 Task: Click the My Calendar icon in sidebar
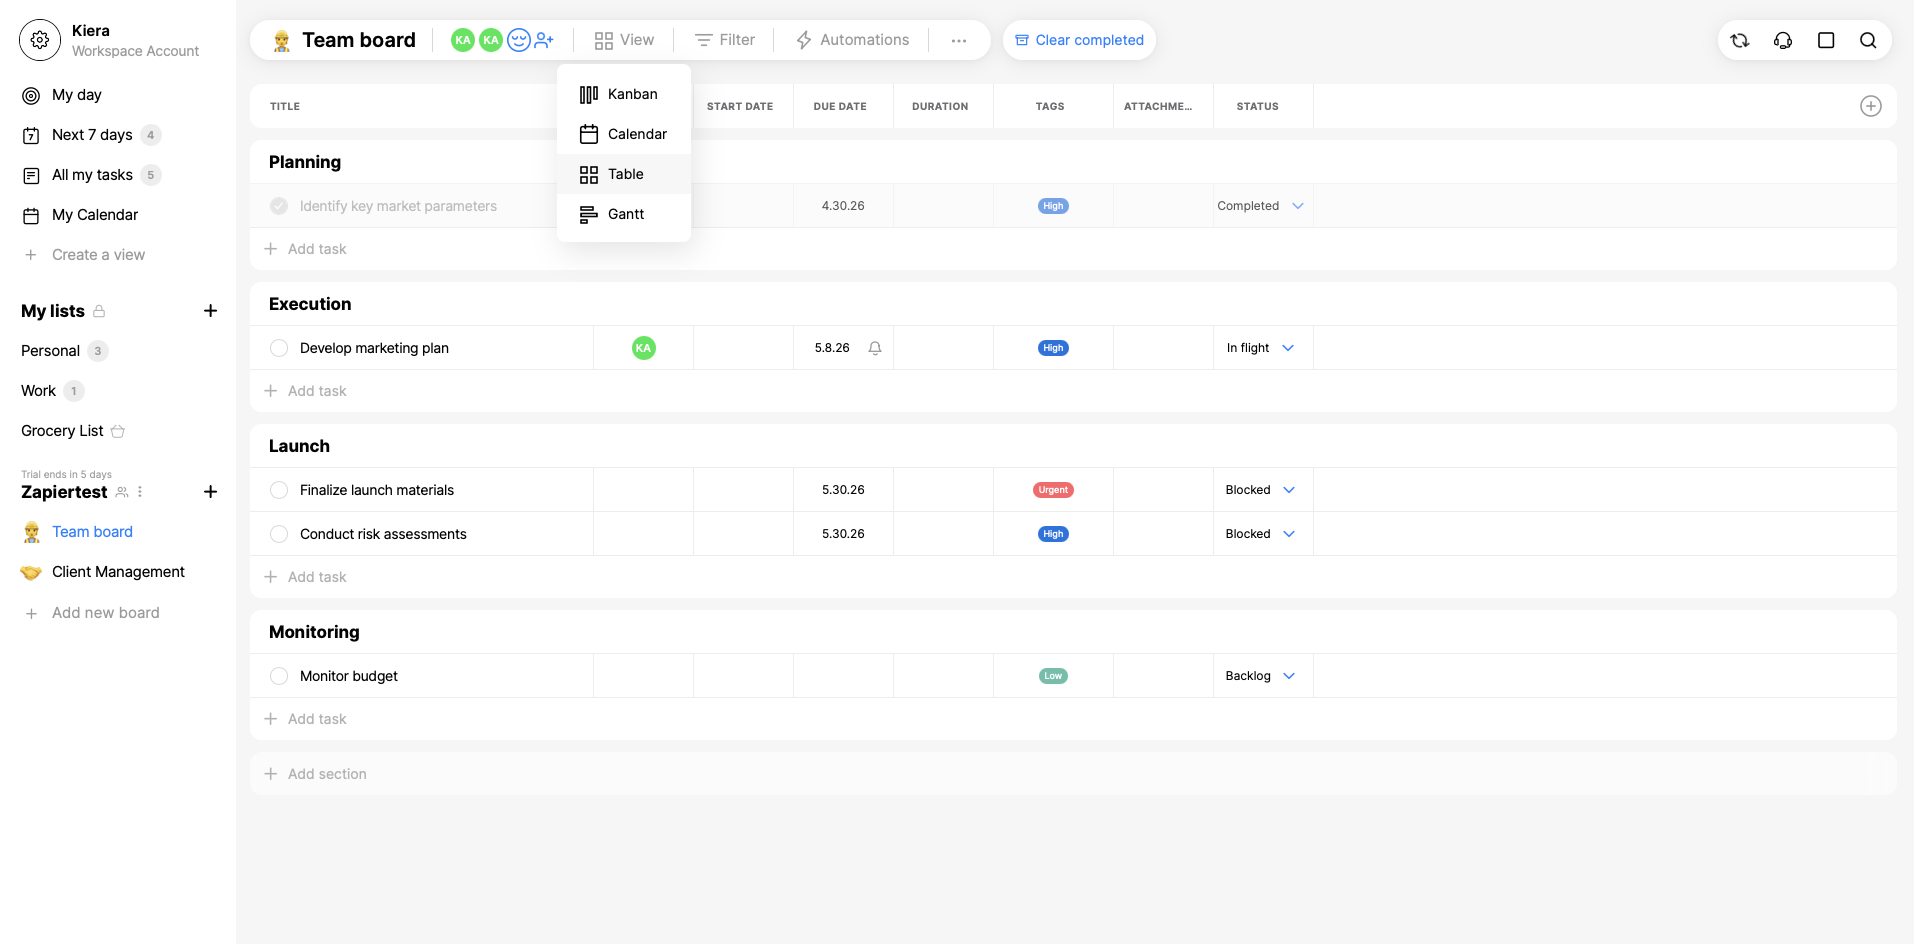pos(32,215)
